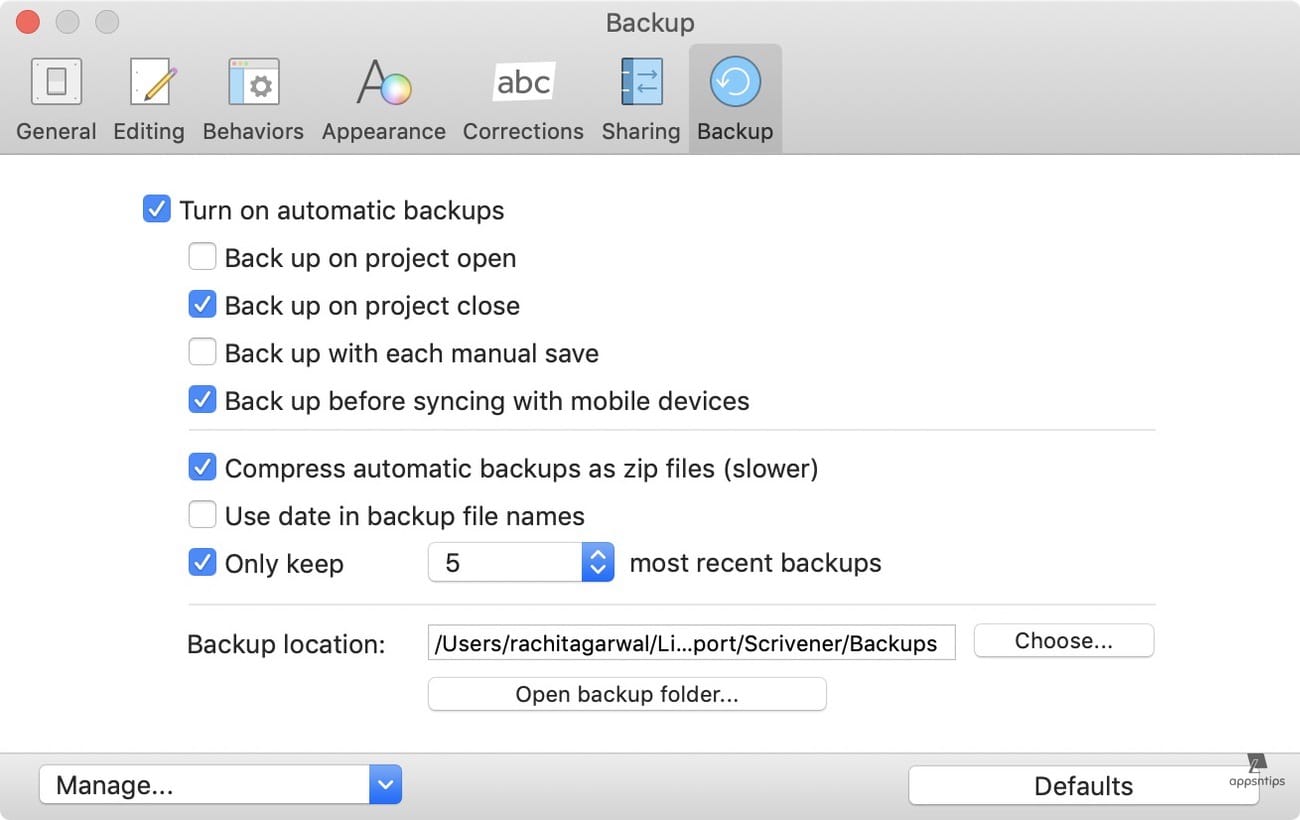Switch to the Corrections tab label
Image resolution: width=1300 pixels, height=820 pixels.
pyautogui.click(x=523, y=131)
